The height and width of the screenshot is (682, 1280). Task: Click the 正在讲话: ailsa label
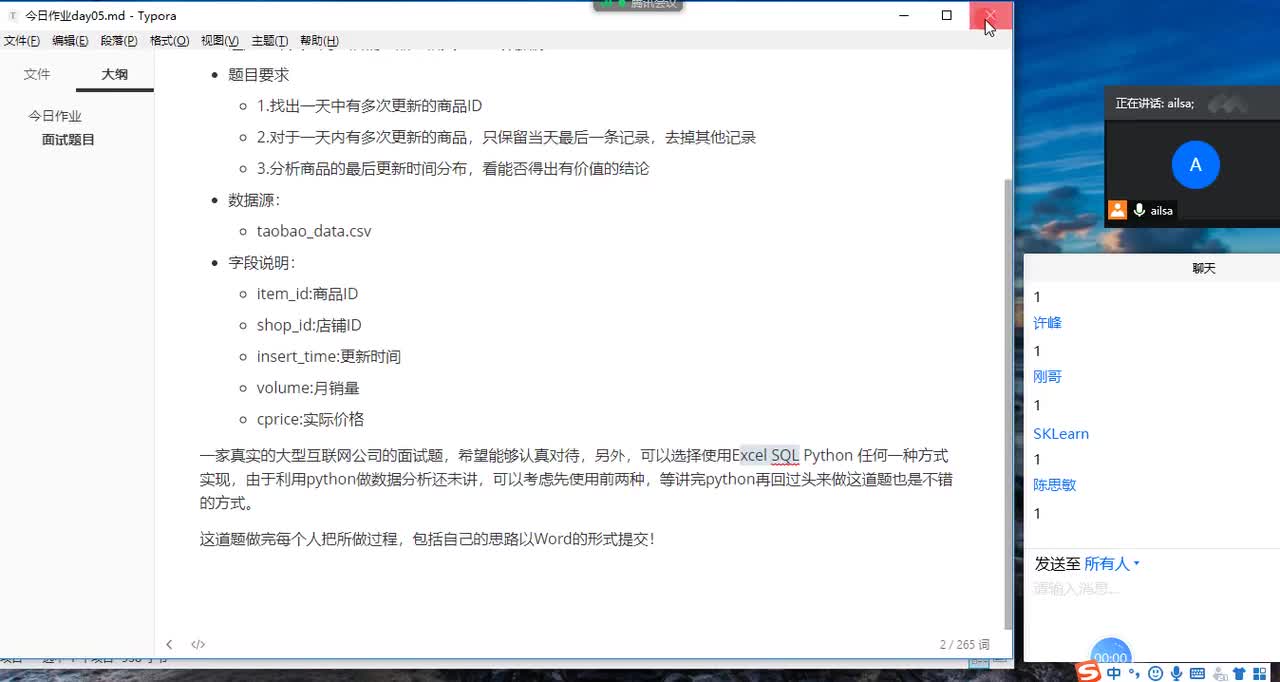[x=1155, y=103]
